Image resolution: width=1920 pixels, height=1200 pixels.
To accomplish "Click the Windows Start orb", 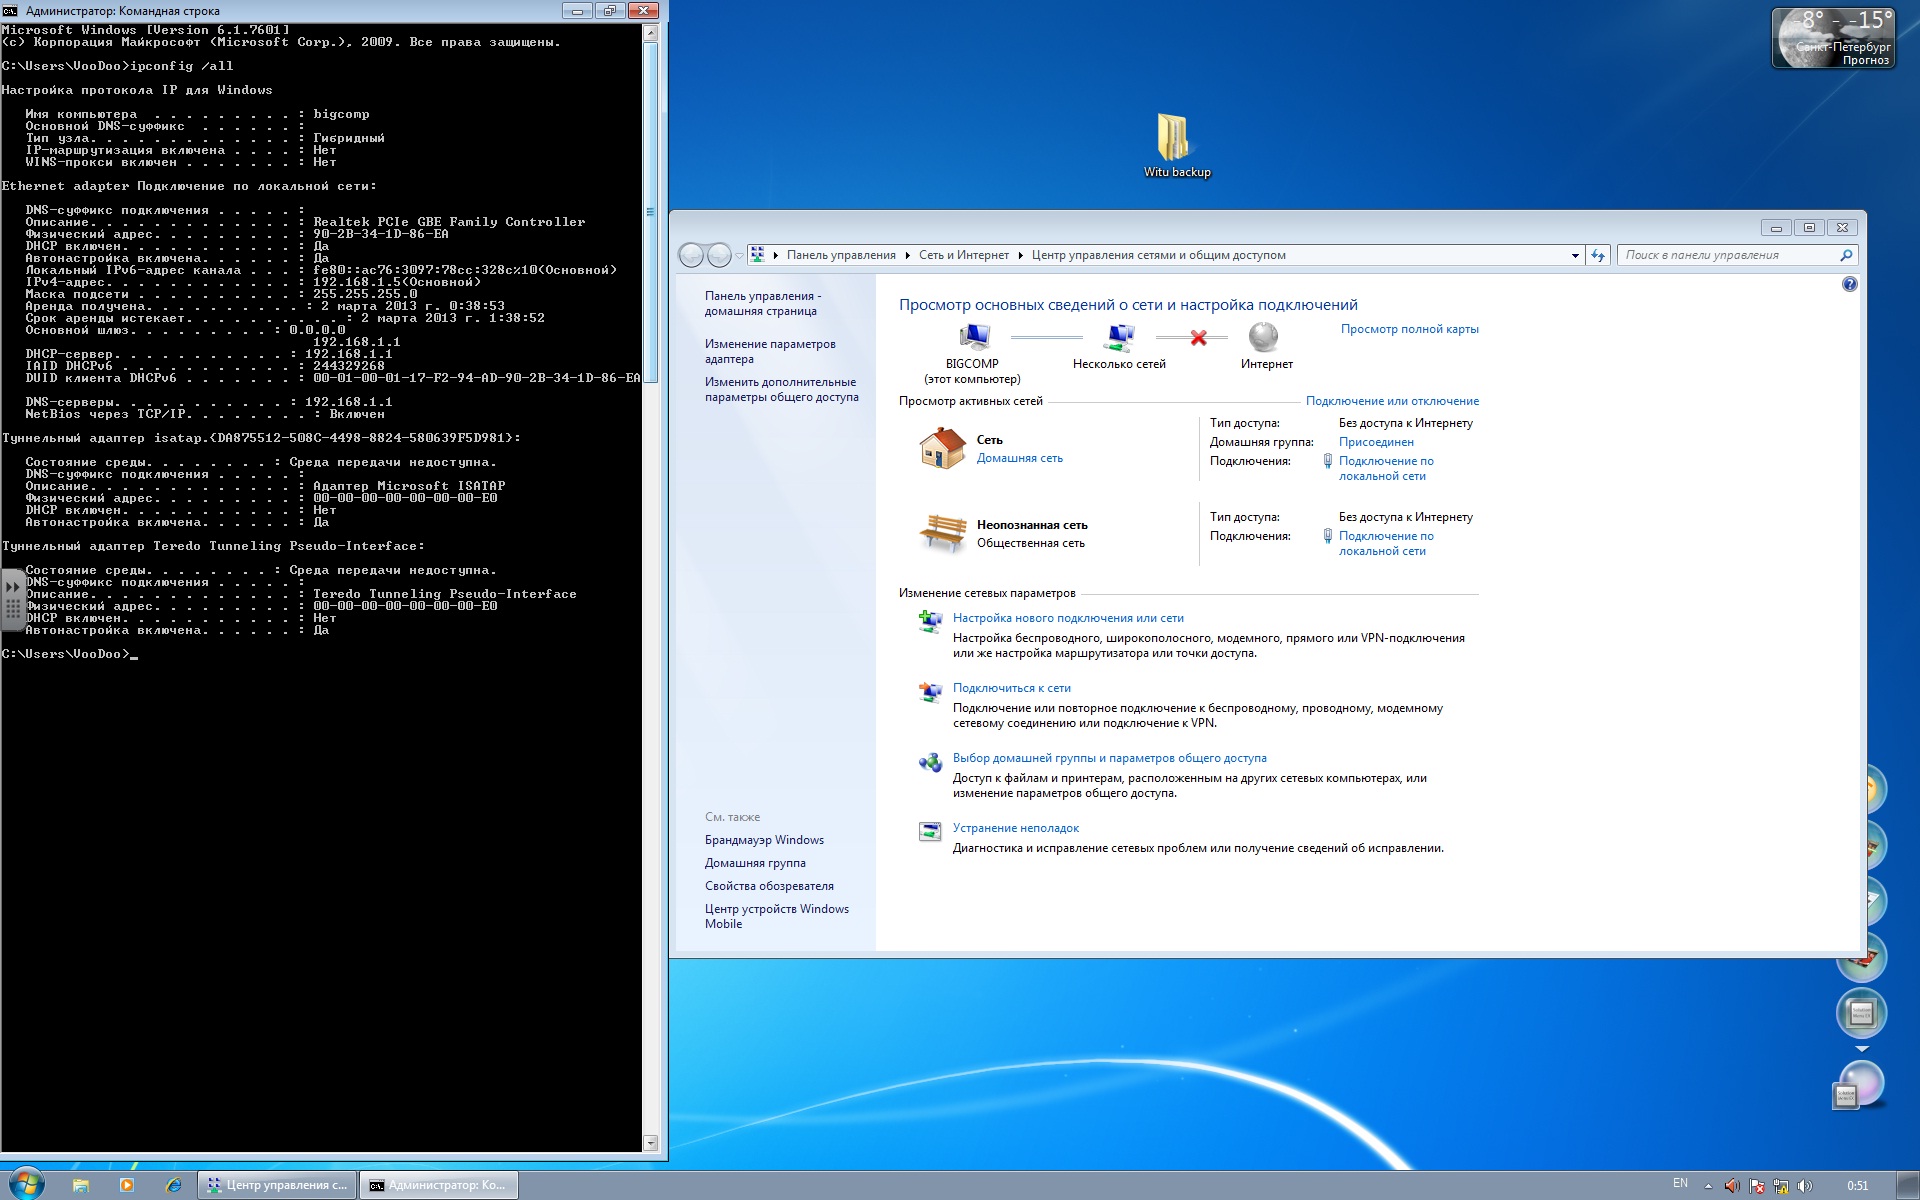I will [27, 1184].
